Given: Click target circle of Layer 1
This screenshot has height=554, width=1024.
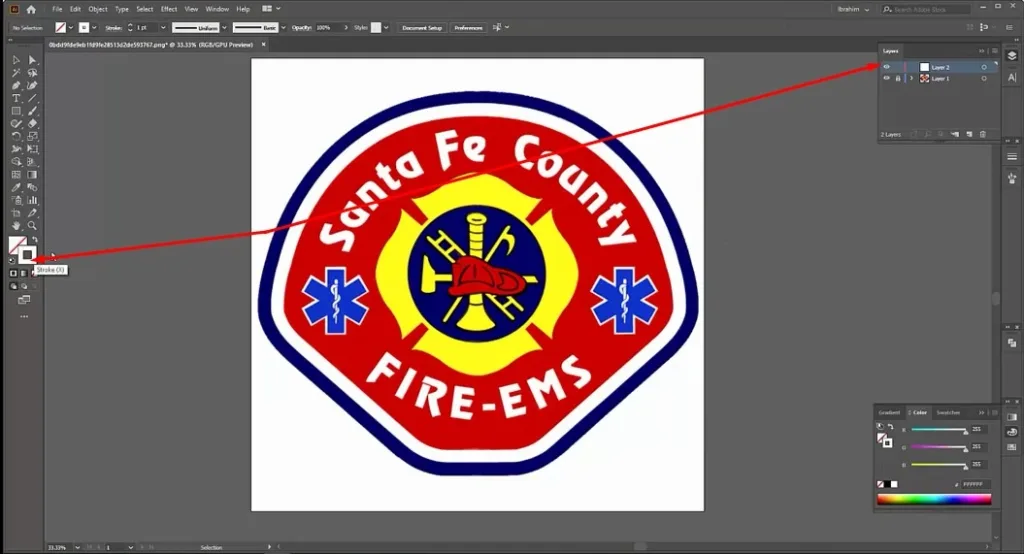Looking at the screenshot, I should coord(984,78).
